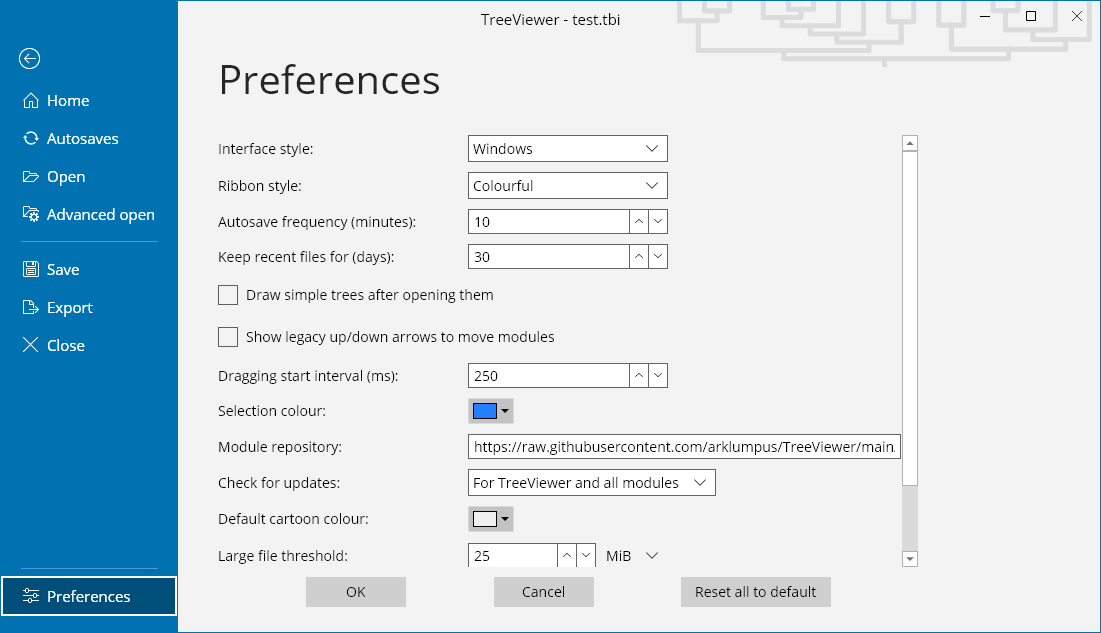The width and height of the screenshot is (1101, 633).
Task: Toggle Show legacy up/down arrows checkbox
Action: pyautogui.click(x=228, y=337)
